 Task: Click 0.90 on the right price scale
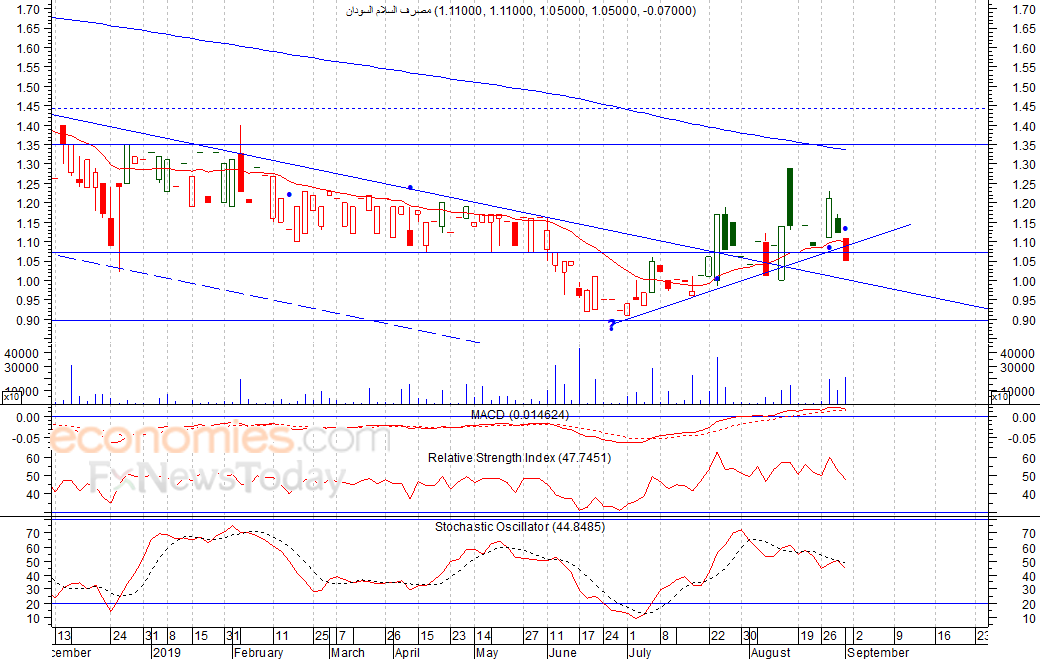coord(1024,320)
